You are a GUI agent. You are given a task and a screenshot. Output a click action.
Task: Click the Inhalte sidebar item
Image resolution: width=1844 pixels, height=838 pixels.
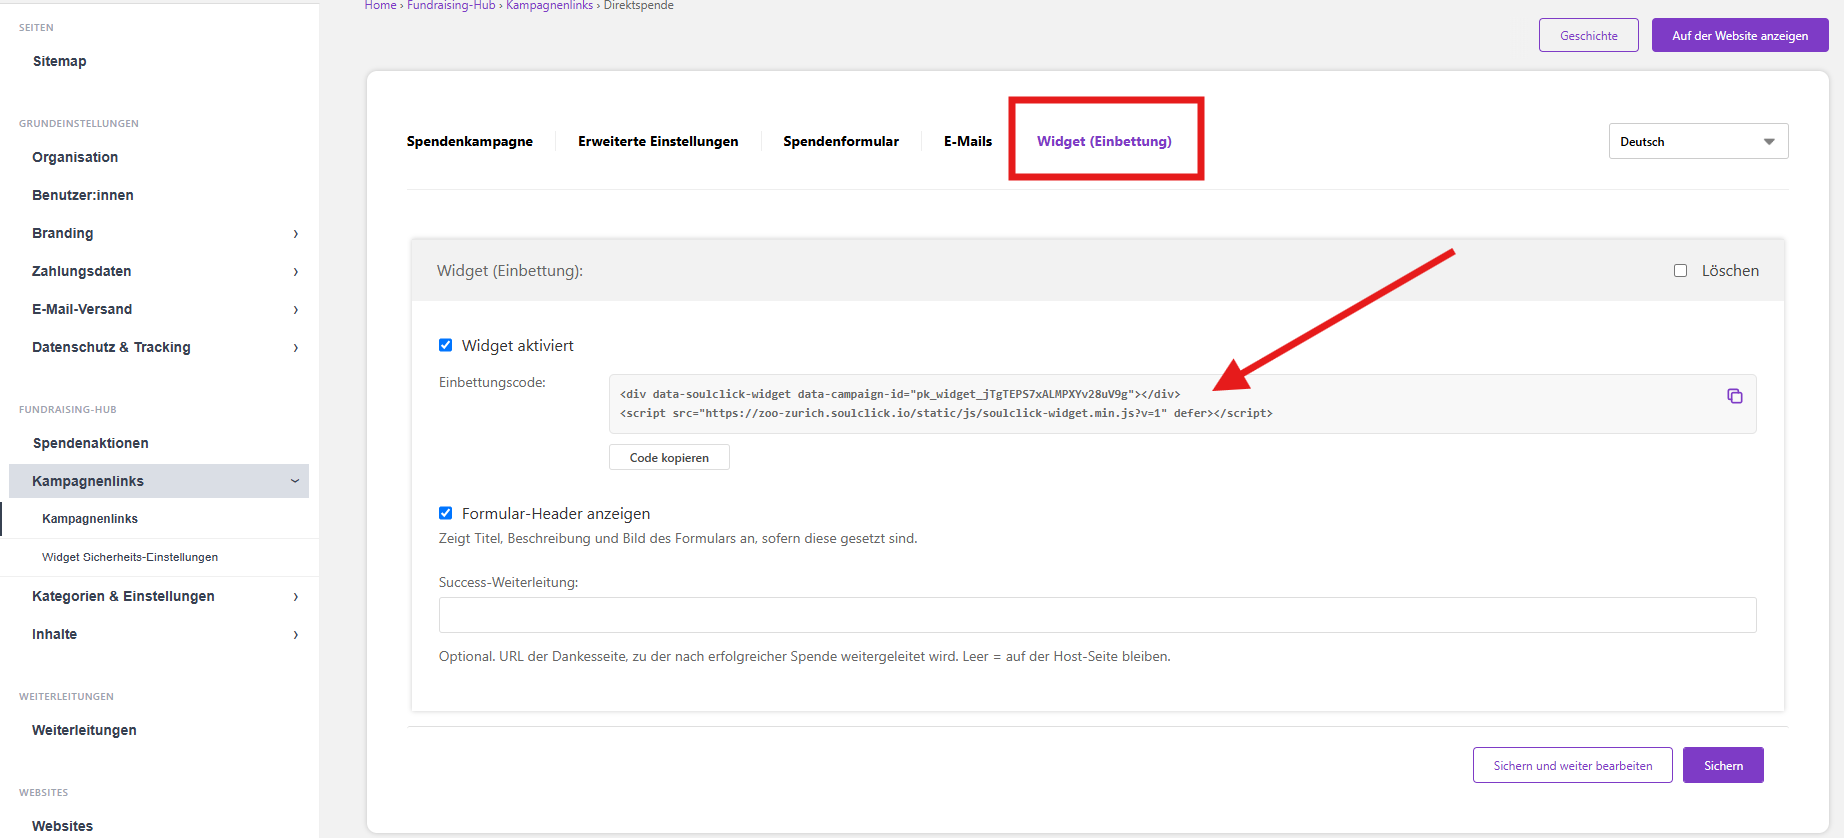pyautogui.click(x=54, y=634)
